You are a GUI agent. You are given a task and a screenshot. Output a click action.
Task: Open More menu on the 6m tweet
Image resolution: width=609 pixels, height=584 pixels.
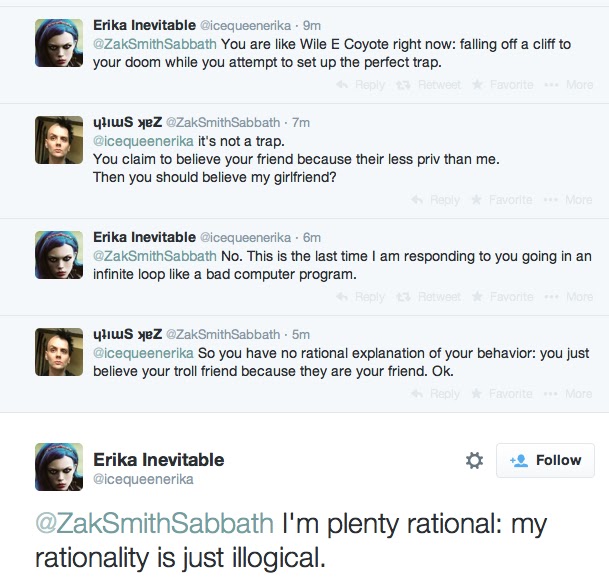[571, 297]
